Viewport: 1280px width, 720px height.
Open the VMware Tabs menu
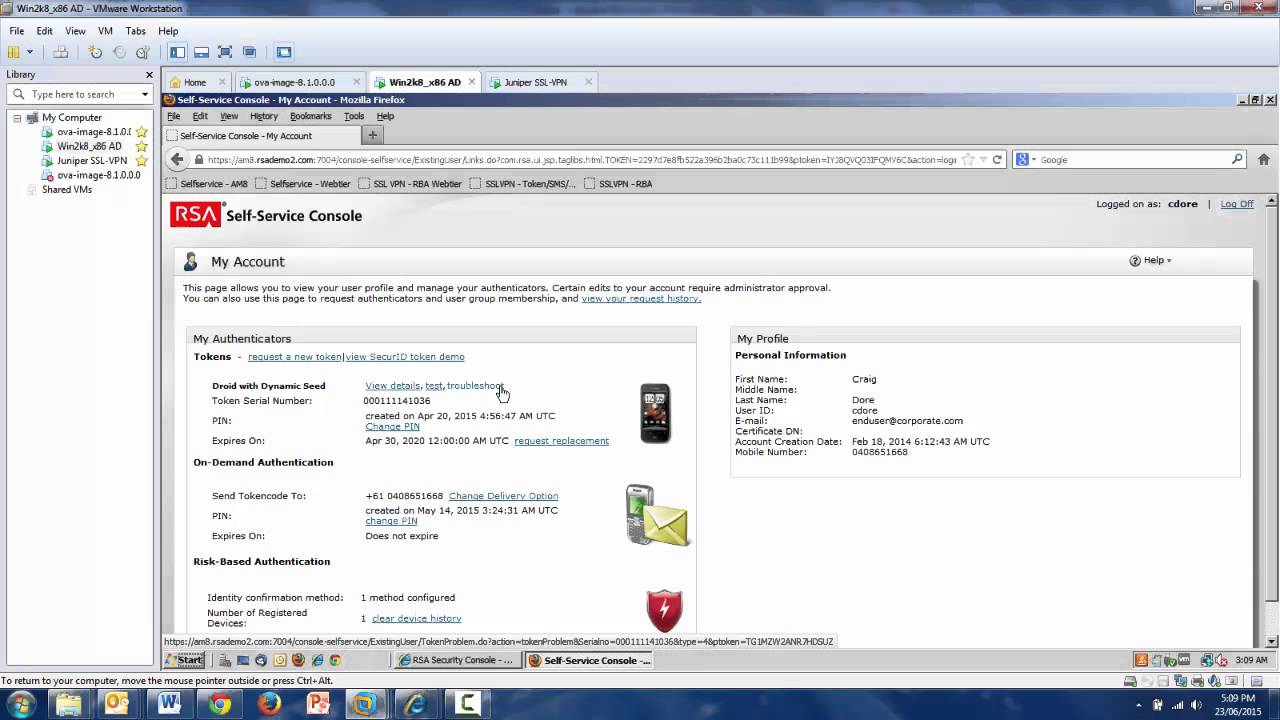pyautogui.click(x=135, y=31)
